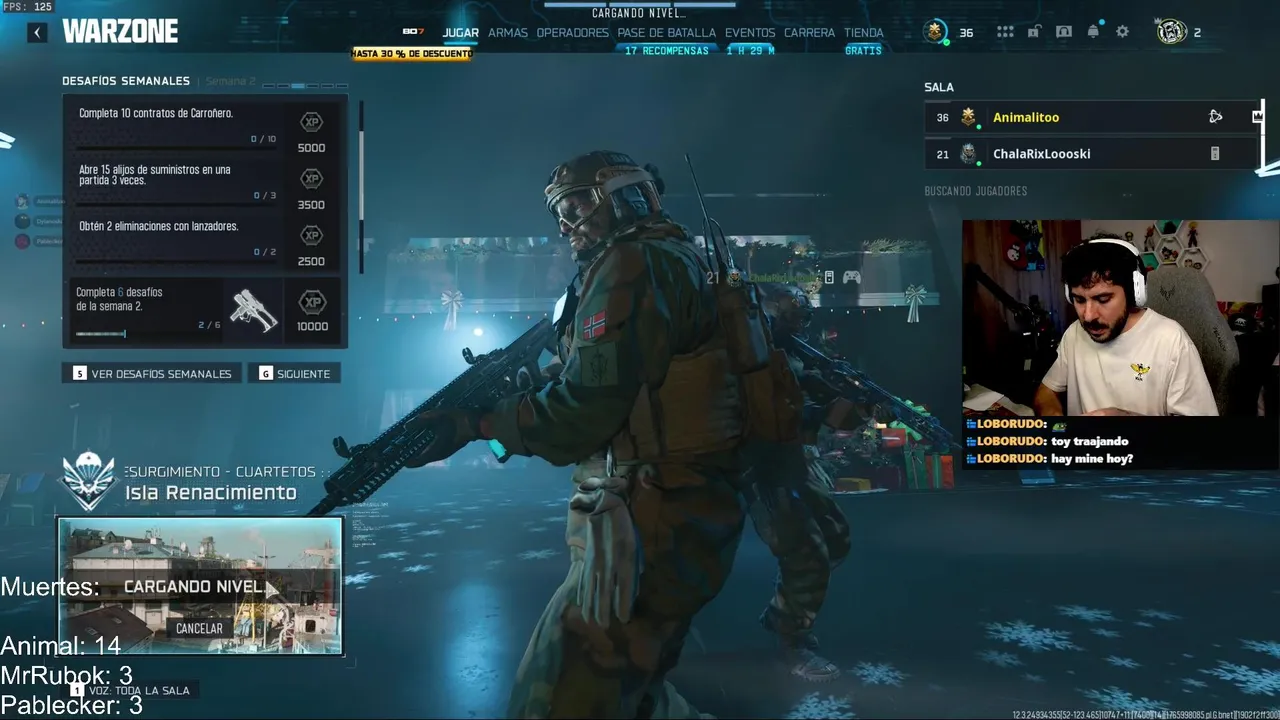Click the back arrow beside WARZONE
This screenshot has width=1280, height=720.
tap(37, 33)
